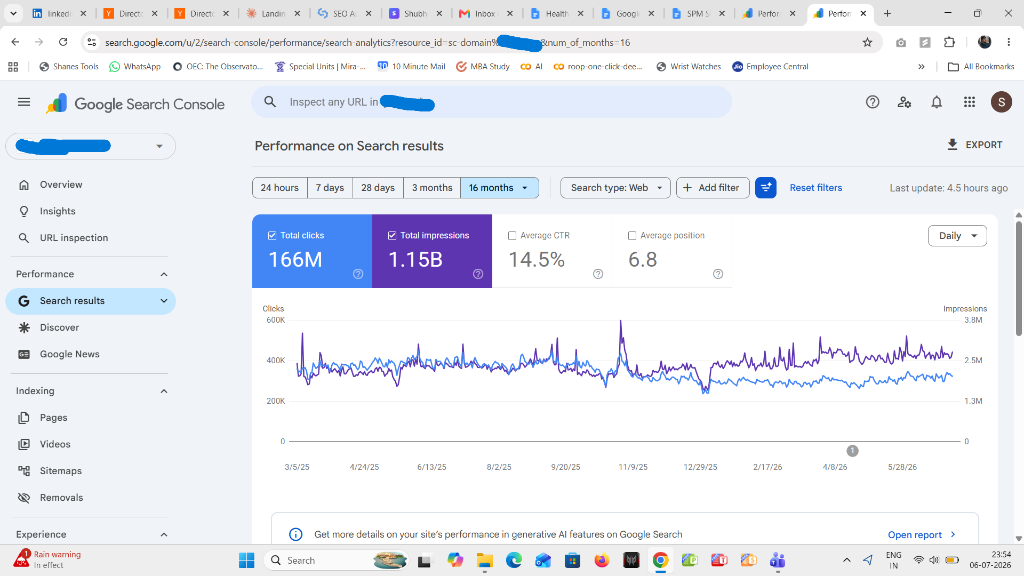1024x576 pixels.
Task: Enable the Average position checkbox
Action: 632,235
